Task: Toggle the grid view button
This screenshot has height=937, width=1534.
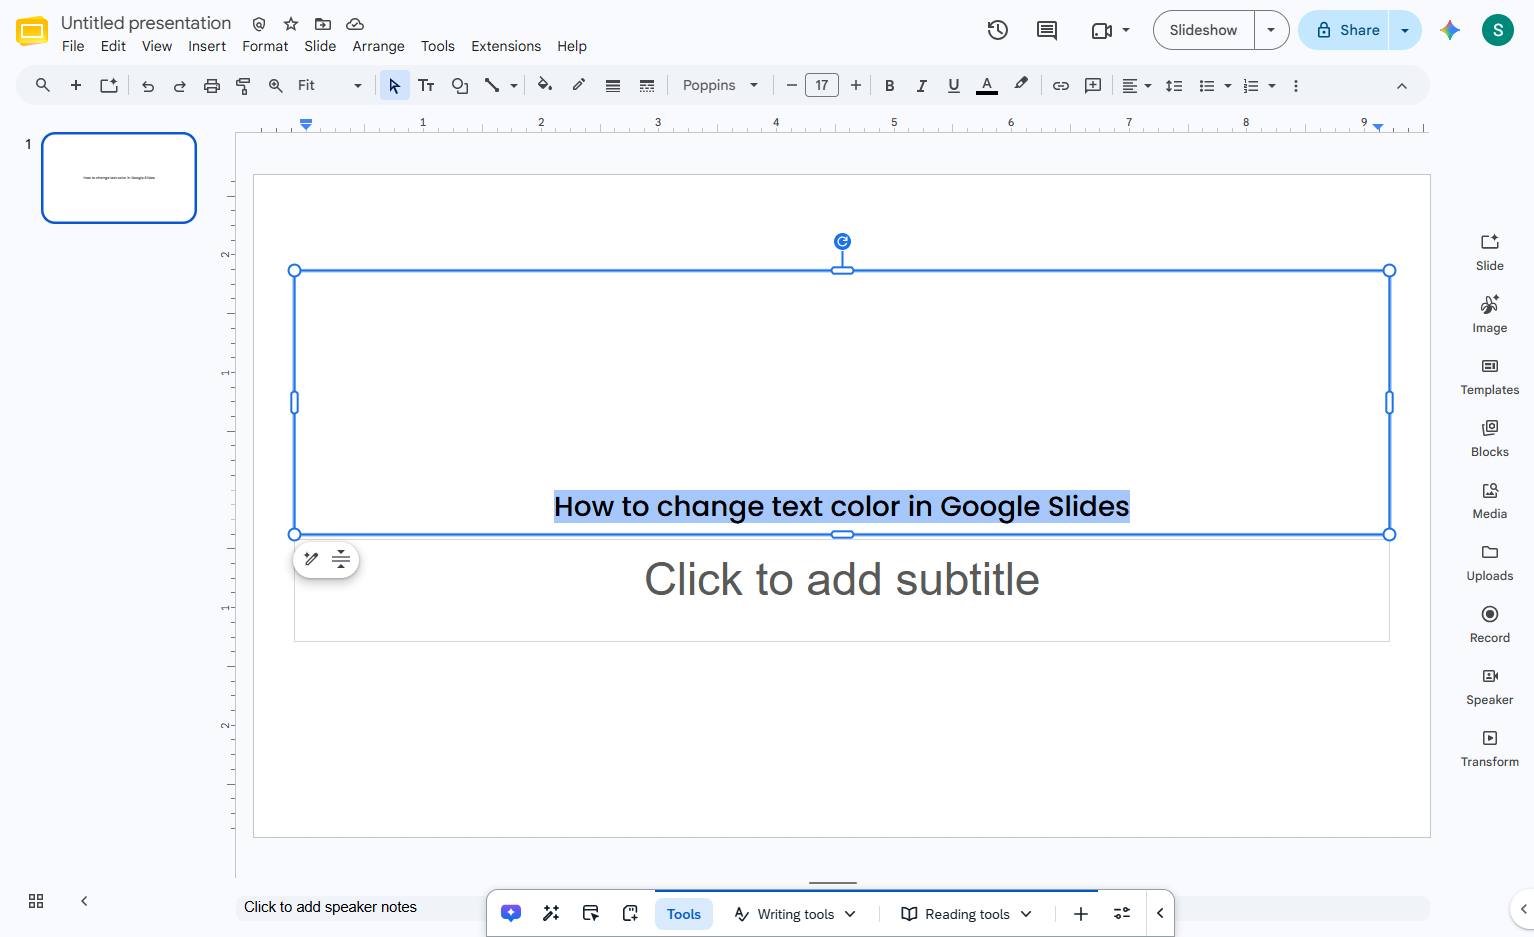Action: click(36, 901)
